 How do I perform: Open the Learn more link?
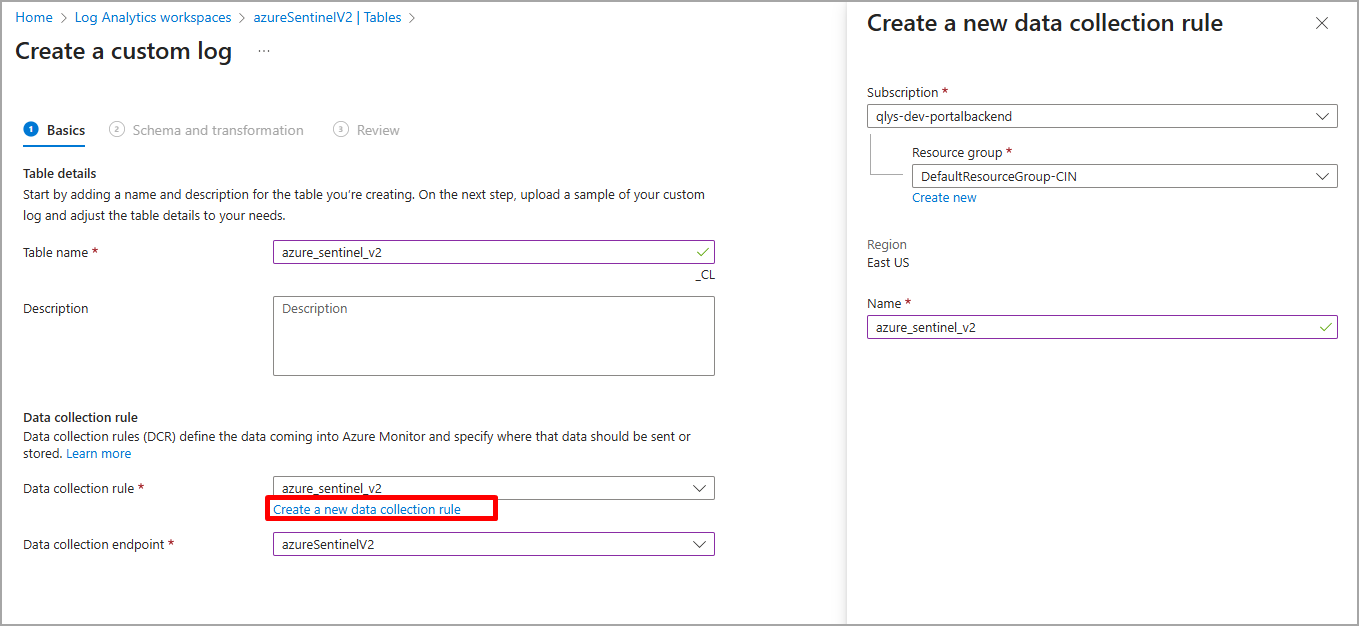(98, 454)
